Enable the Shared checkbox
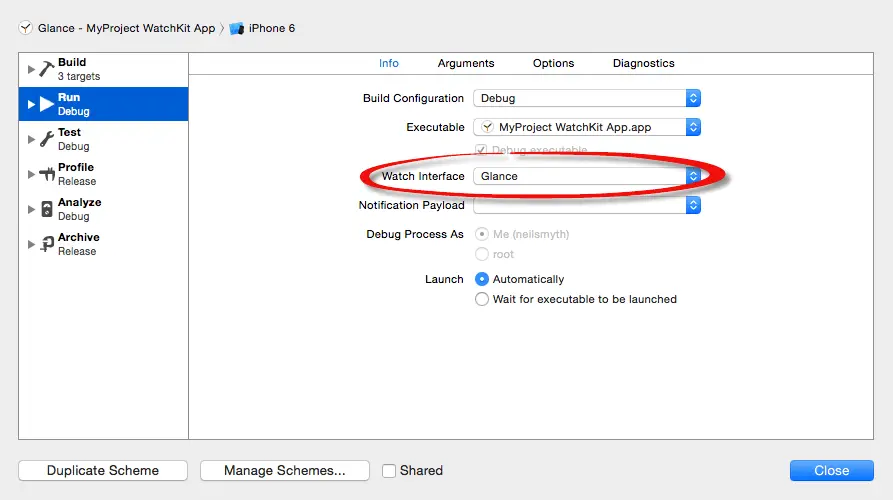 point(389,471)
